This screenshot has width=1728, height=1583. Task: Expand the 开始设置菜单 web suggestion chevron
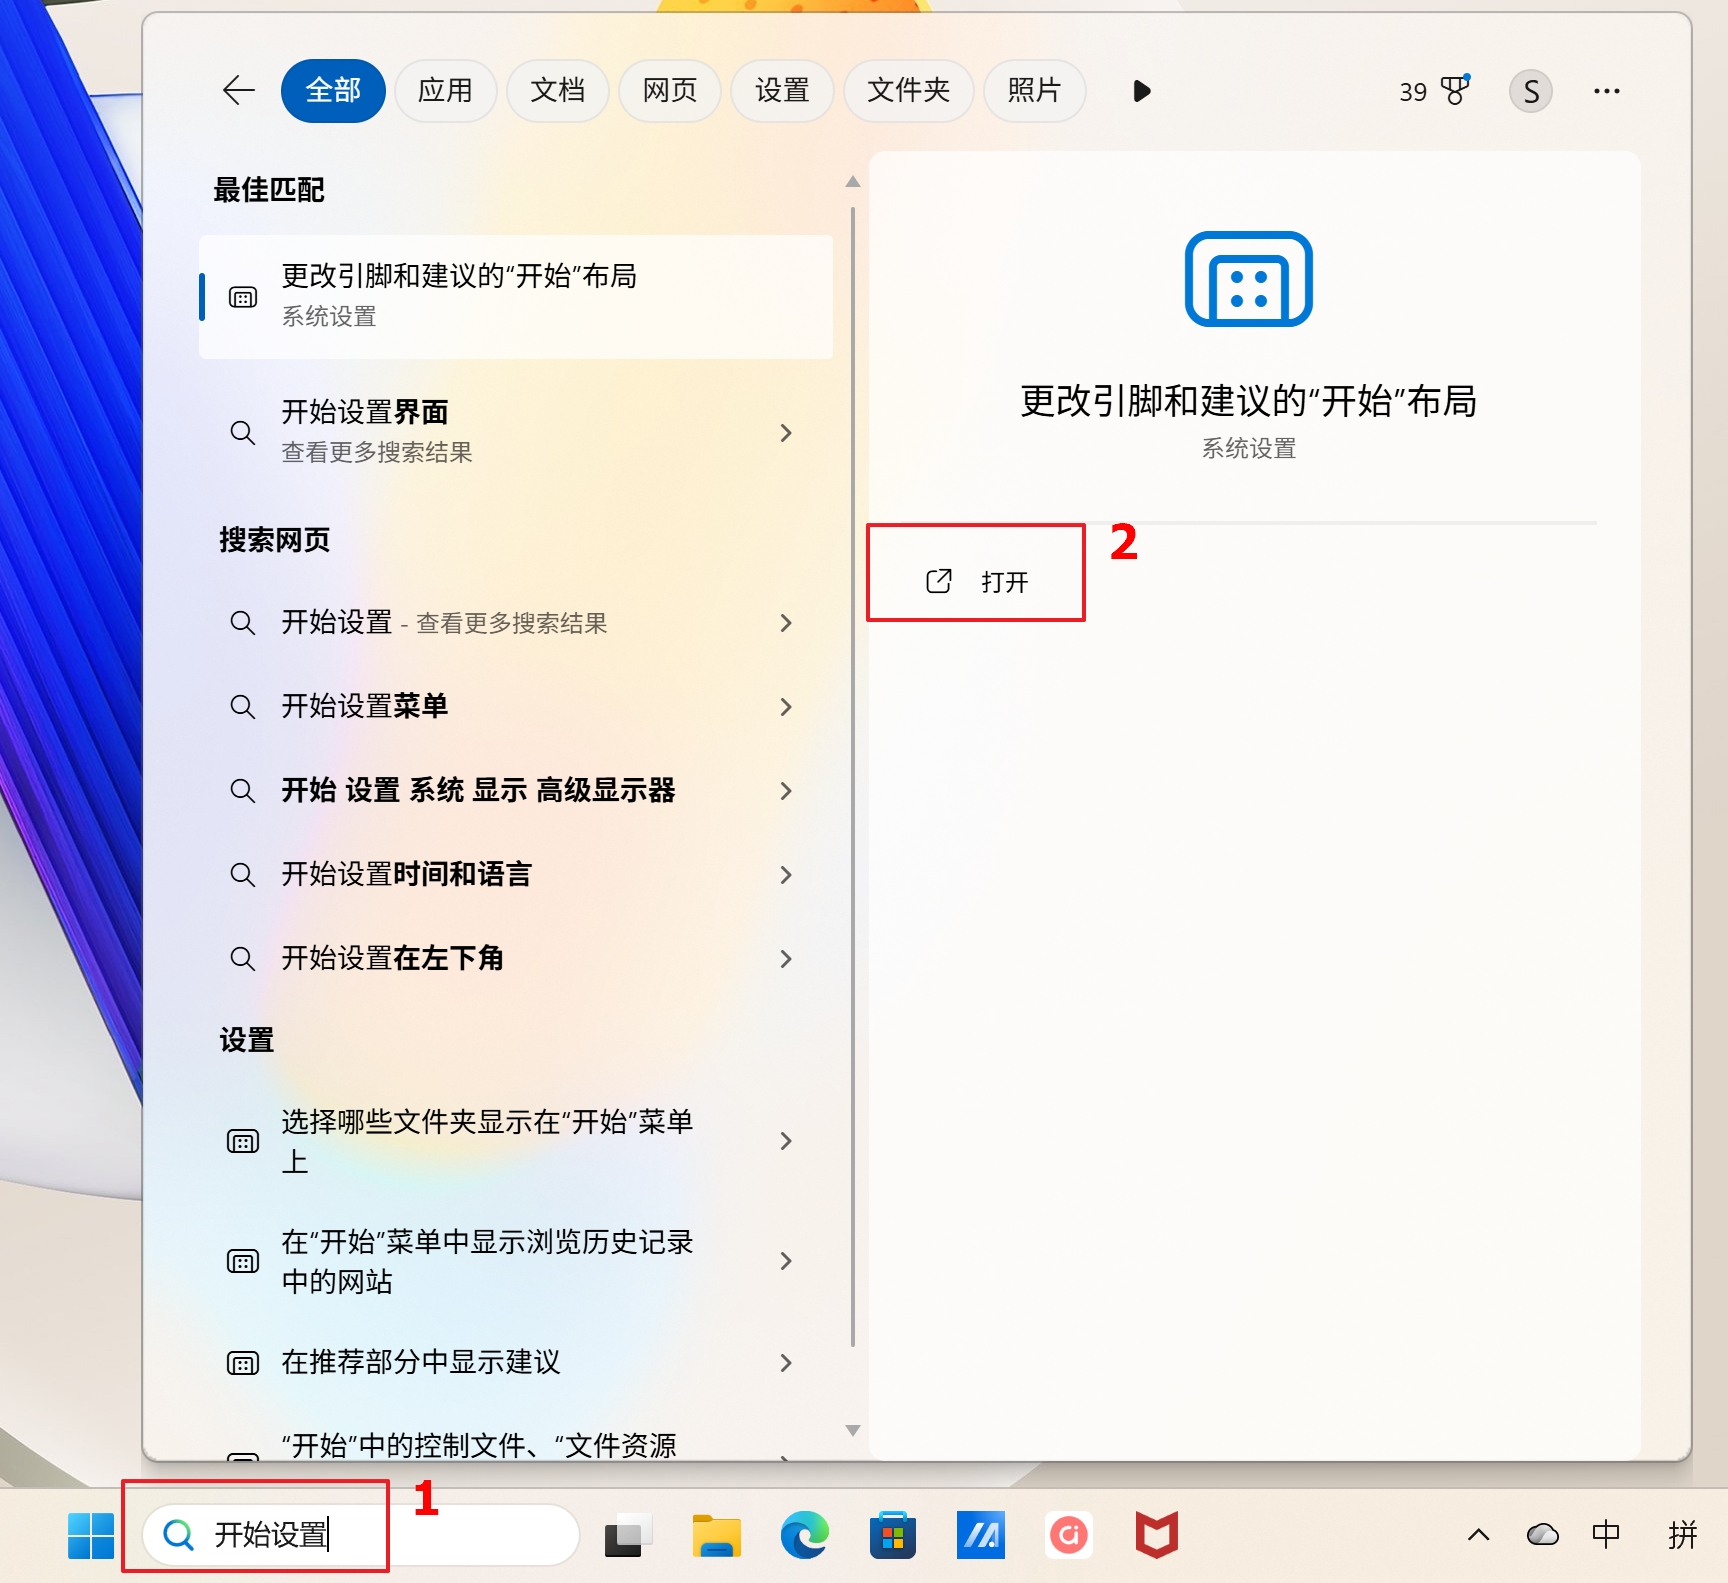click(786, 707)
